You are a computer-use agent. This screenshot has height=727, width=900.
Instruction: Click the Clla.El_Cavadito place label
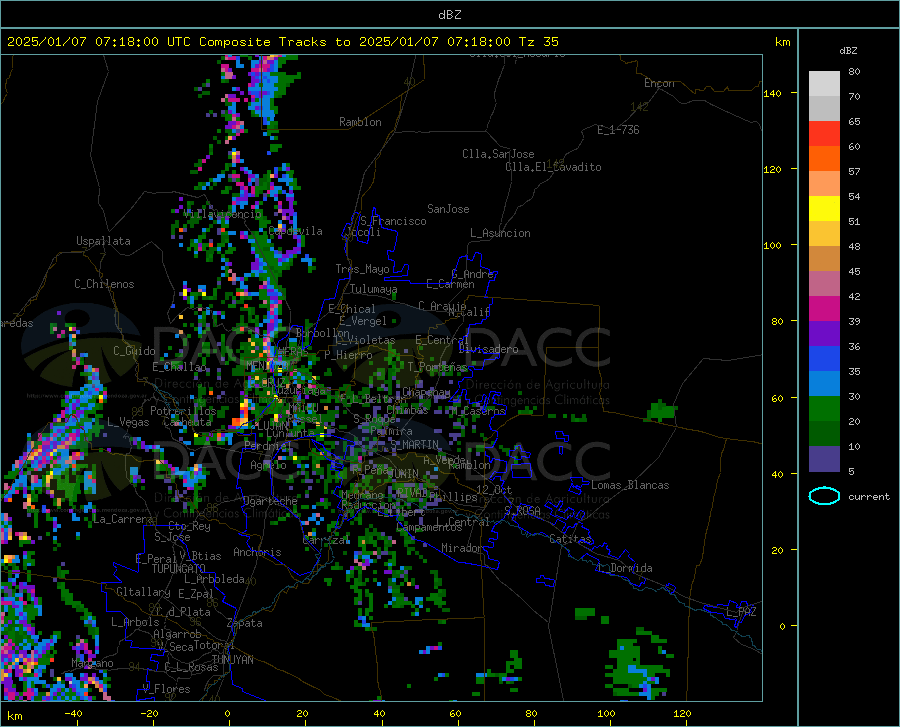coord(553,167)
